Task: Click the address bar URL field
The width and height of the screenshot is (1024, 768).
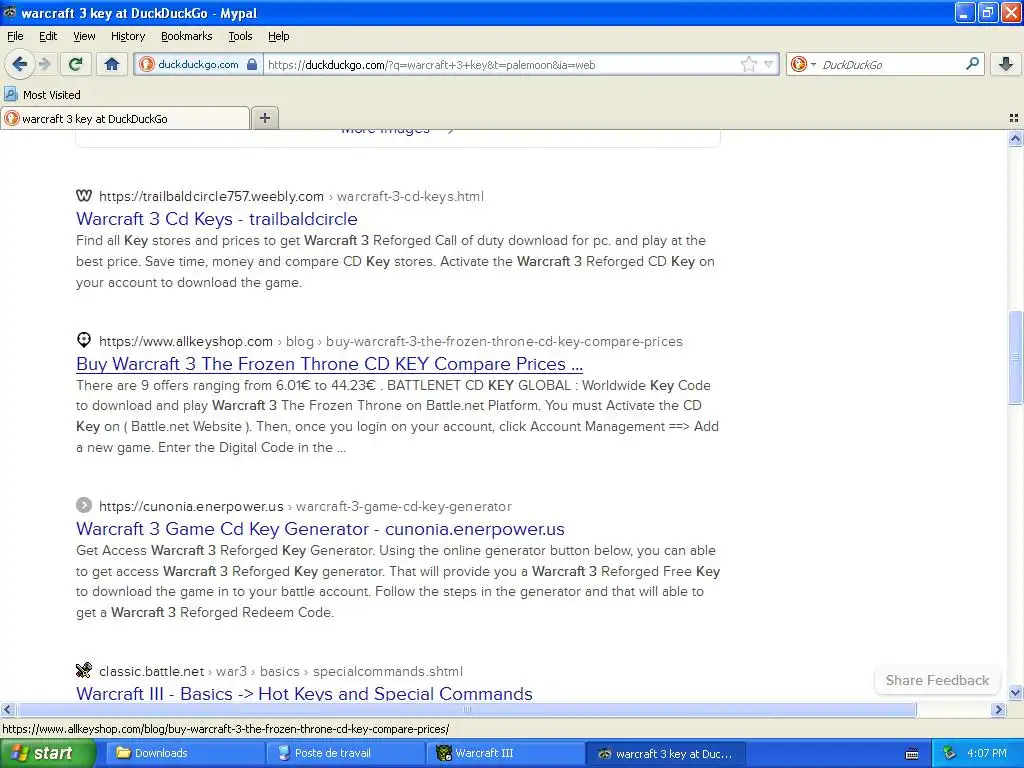Action: 502,65
